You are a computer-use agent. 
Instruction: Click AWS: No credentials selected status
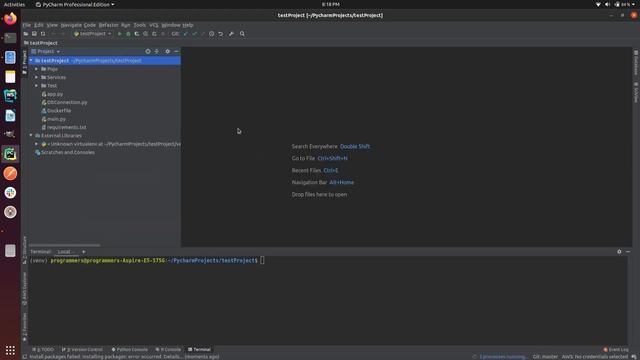click(594, 357)
